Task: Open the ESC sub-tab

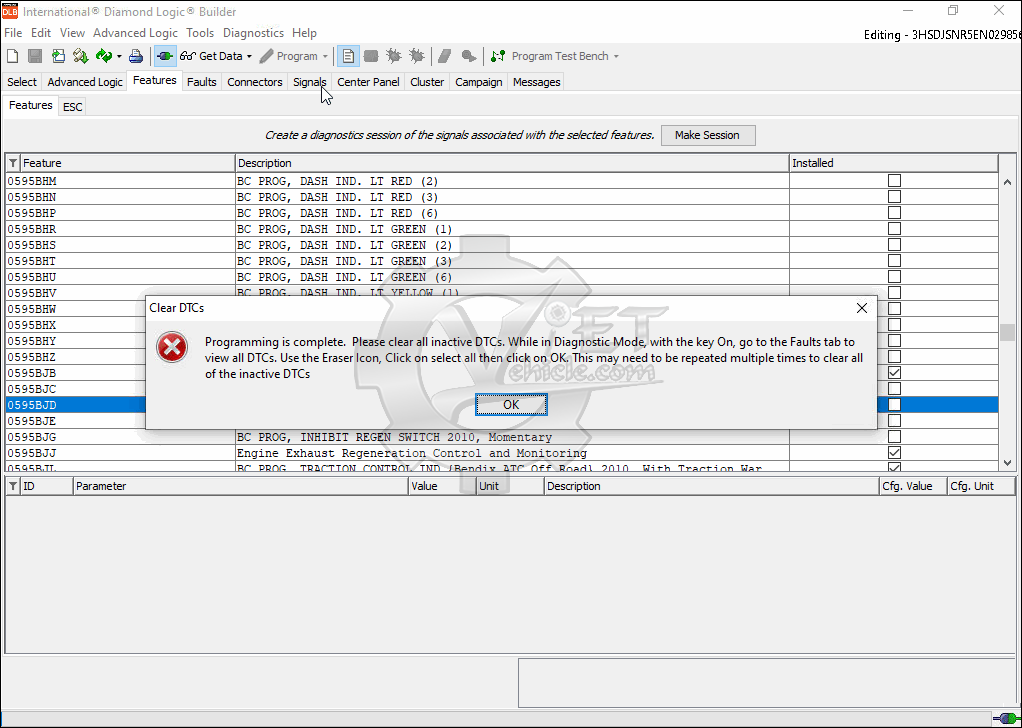Action: 72,107
